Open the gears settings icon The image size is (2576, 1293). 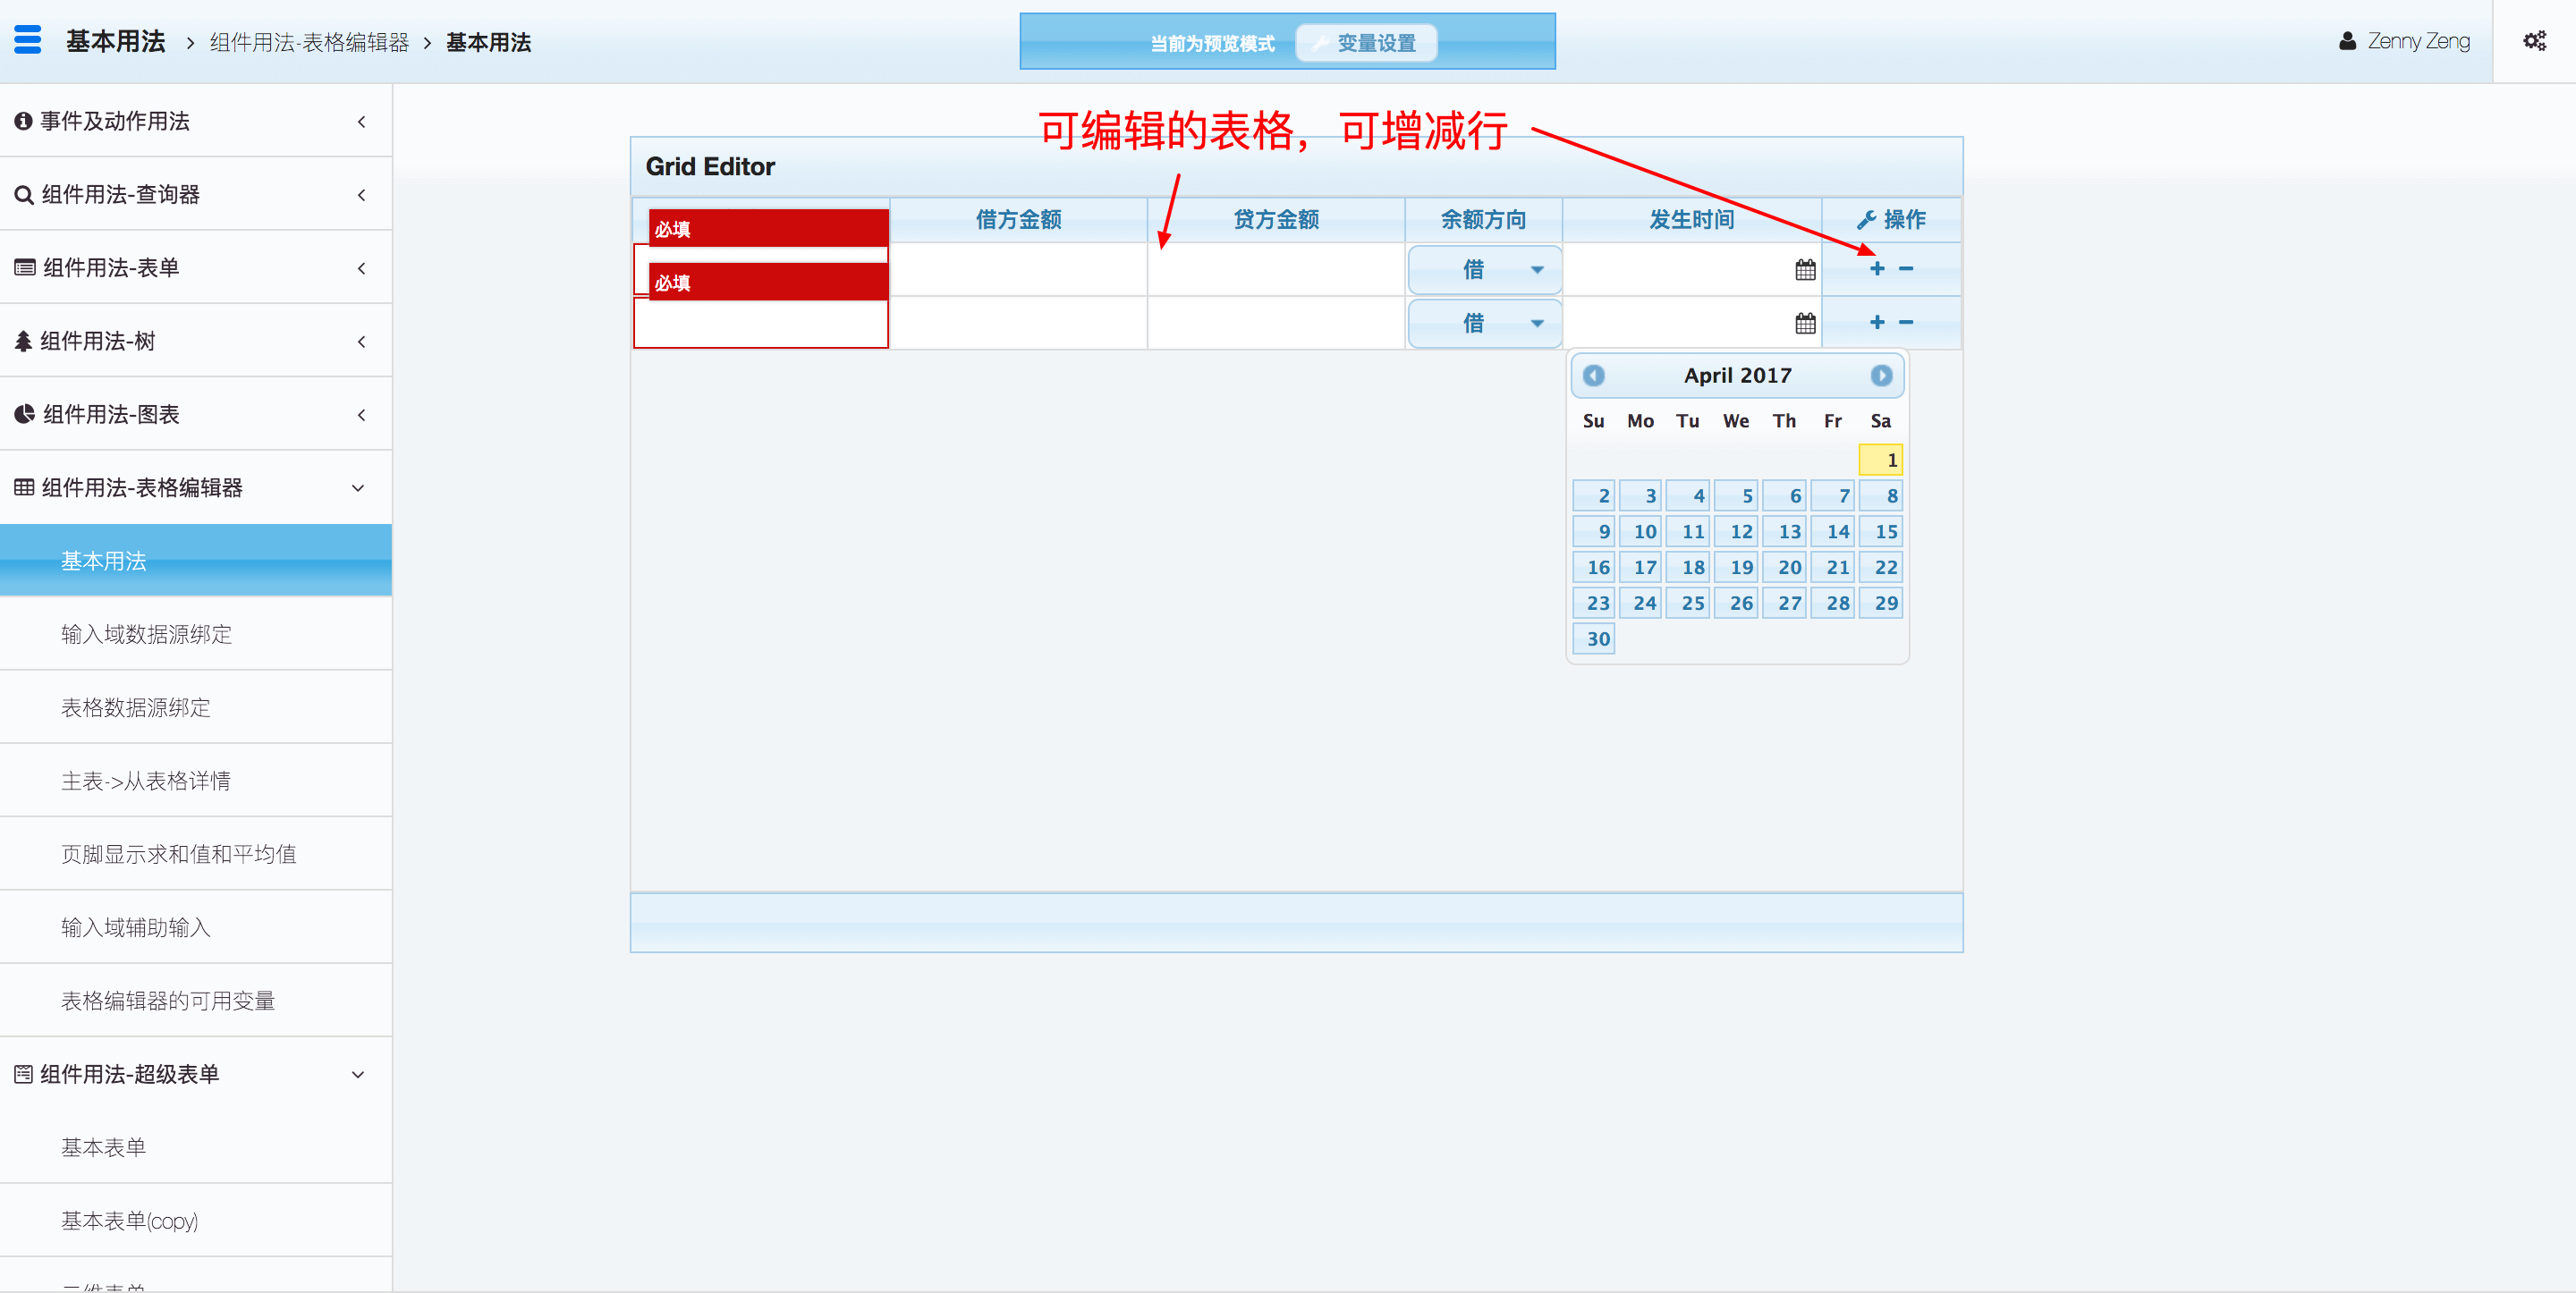[x=2534, y=41]
